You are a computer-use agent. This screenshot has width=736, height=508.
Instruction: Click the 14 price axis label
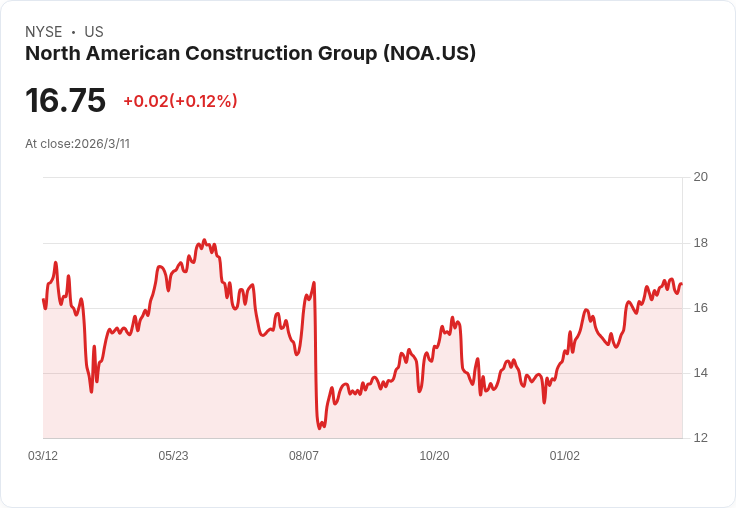tap(701, 373)
